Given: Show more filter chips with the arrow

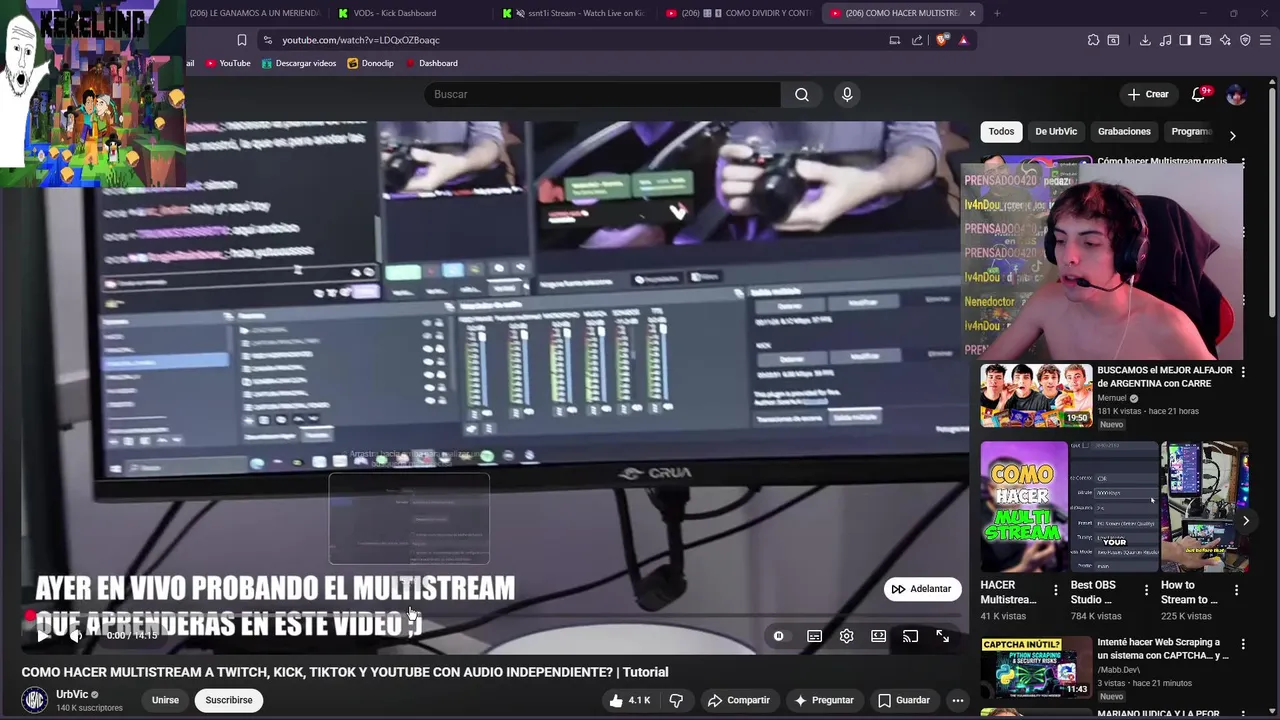Looking at the screenshot, I should [1232, 135].
